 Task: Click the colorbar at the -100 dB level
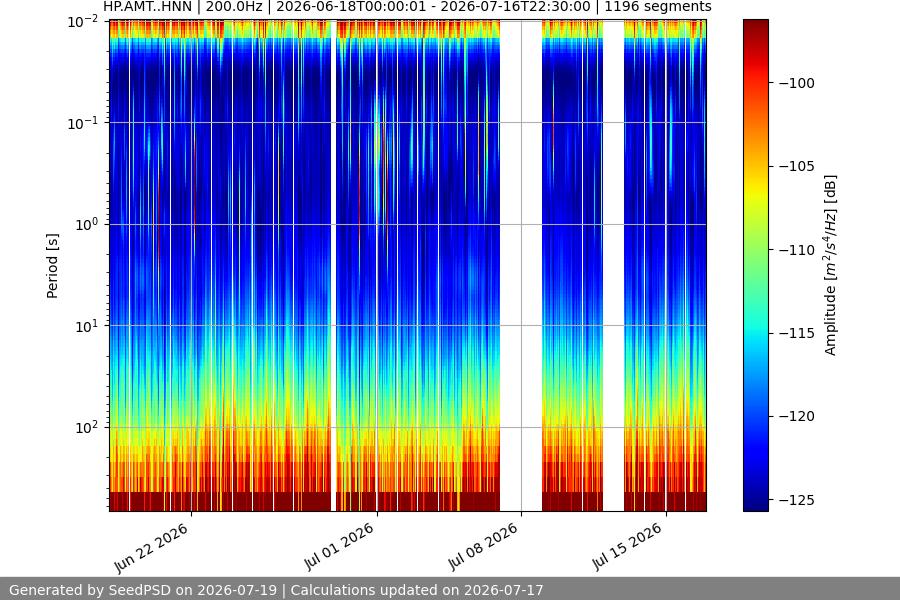755,83
